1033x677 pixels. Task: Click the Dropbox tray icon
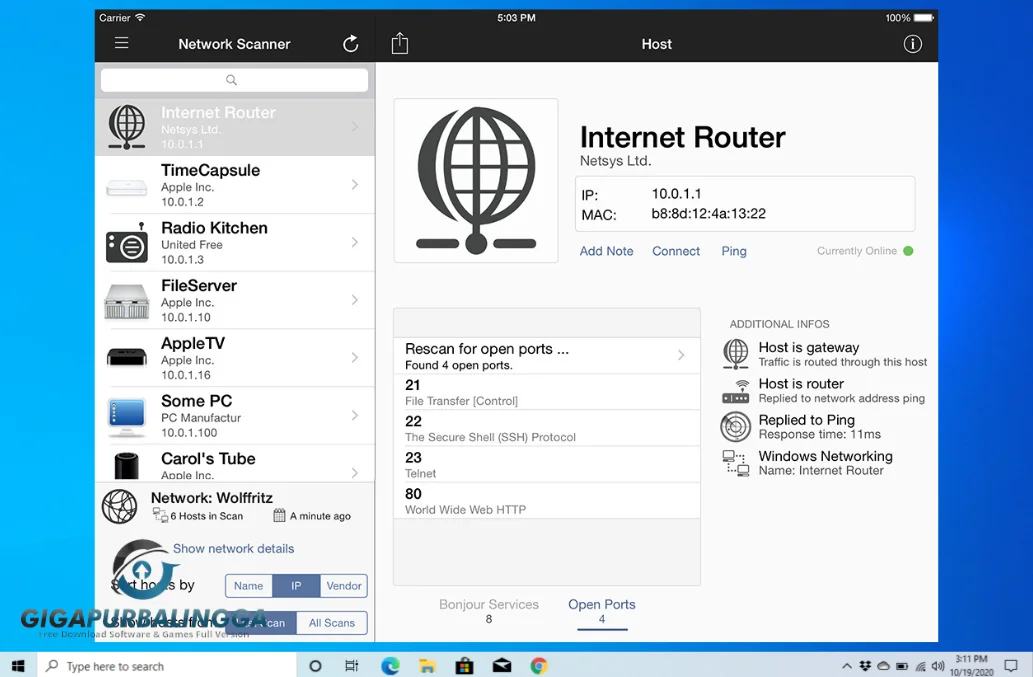[866, 666]
